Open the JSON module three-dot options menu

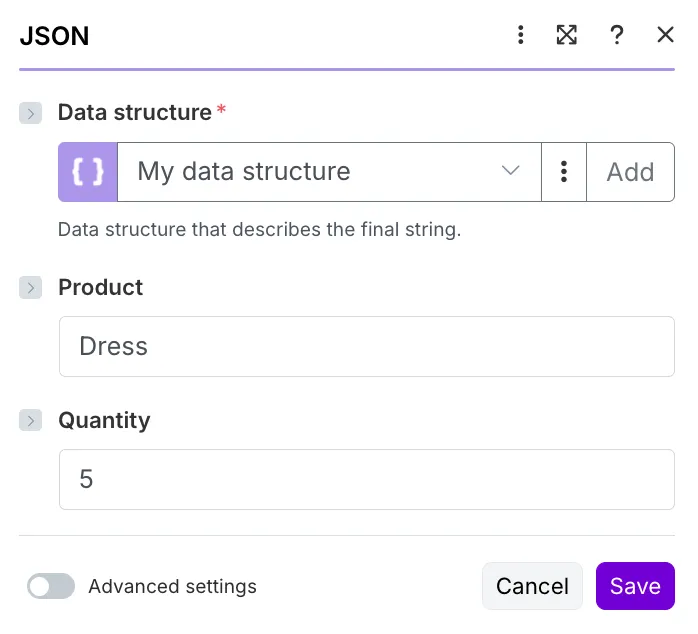[x=520, y=35]
